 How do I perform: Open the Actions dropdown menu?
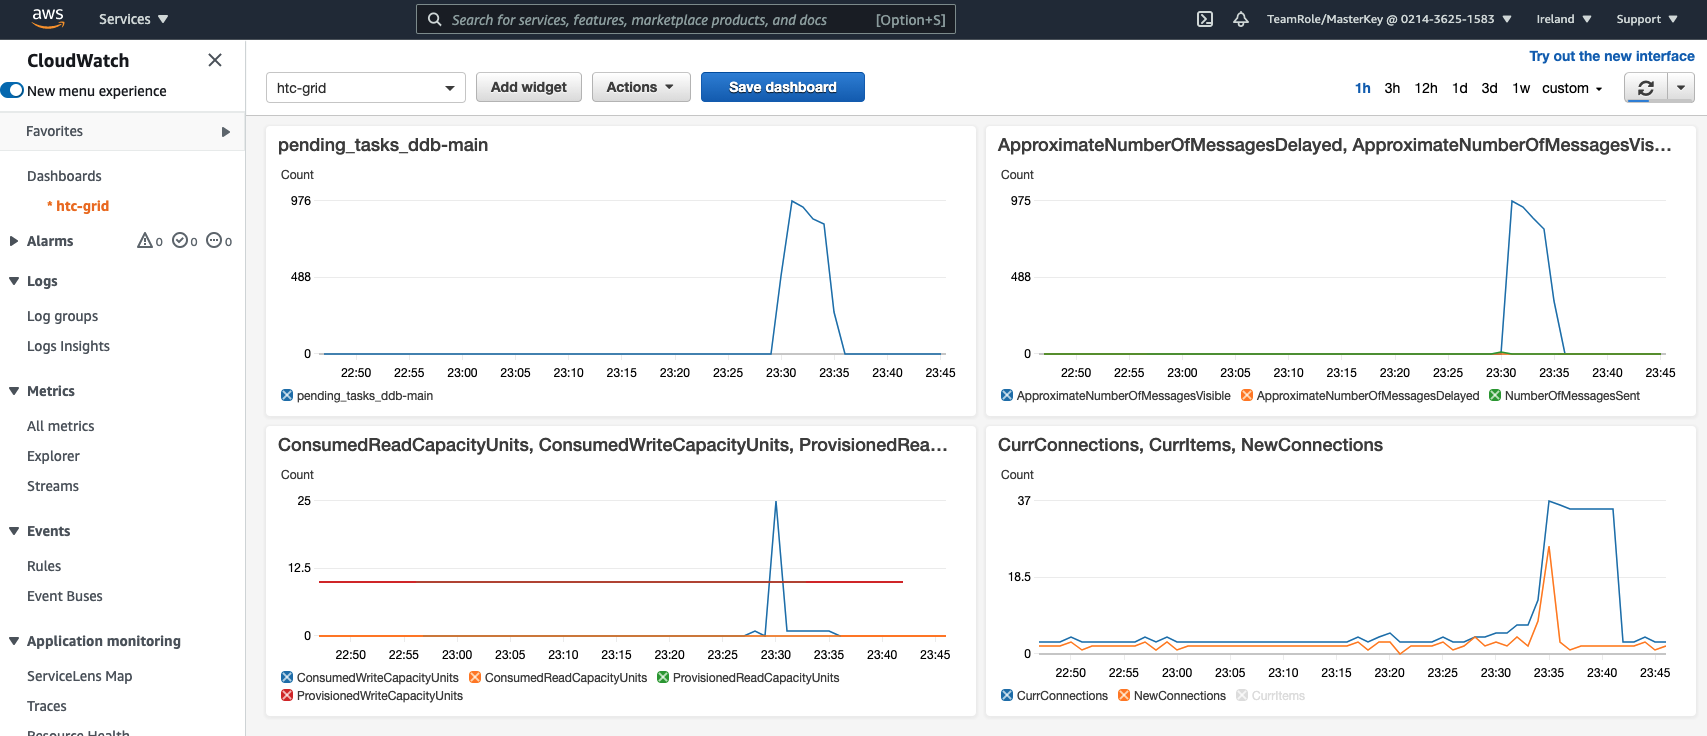click(x=640, y=87)
